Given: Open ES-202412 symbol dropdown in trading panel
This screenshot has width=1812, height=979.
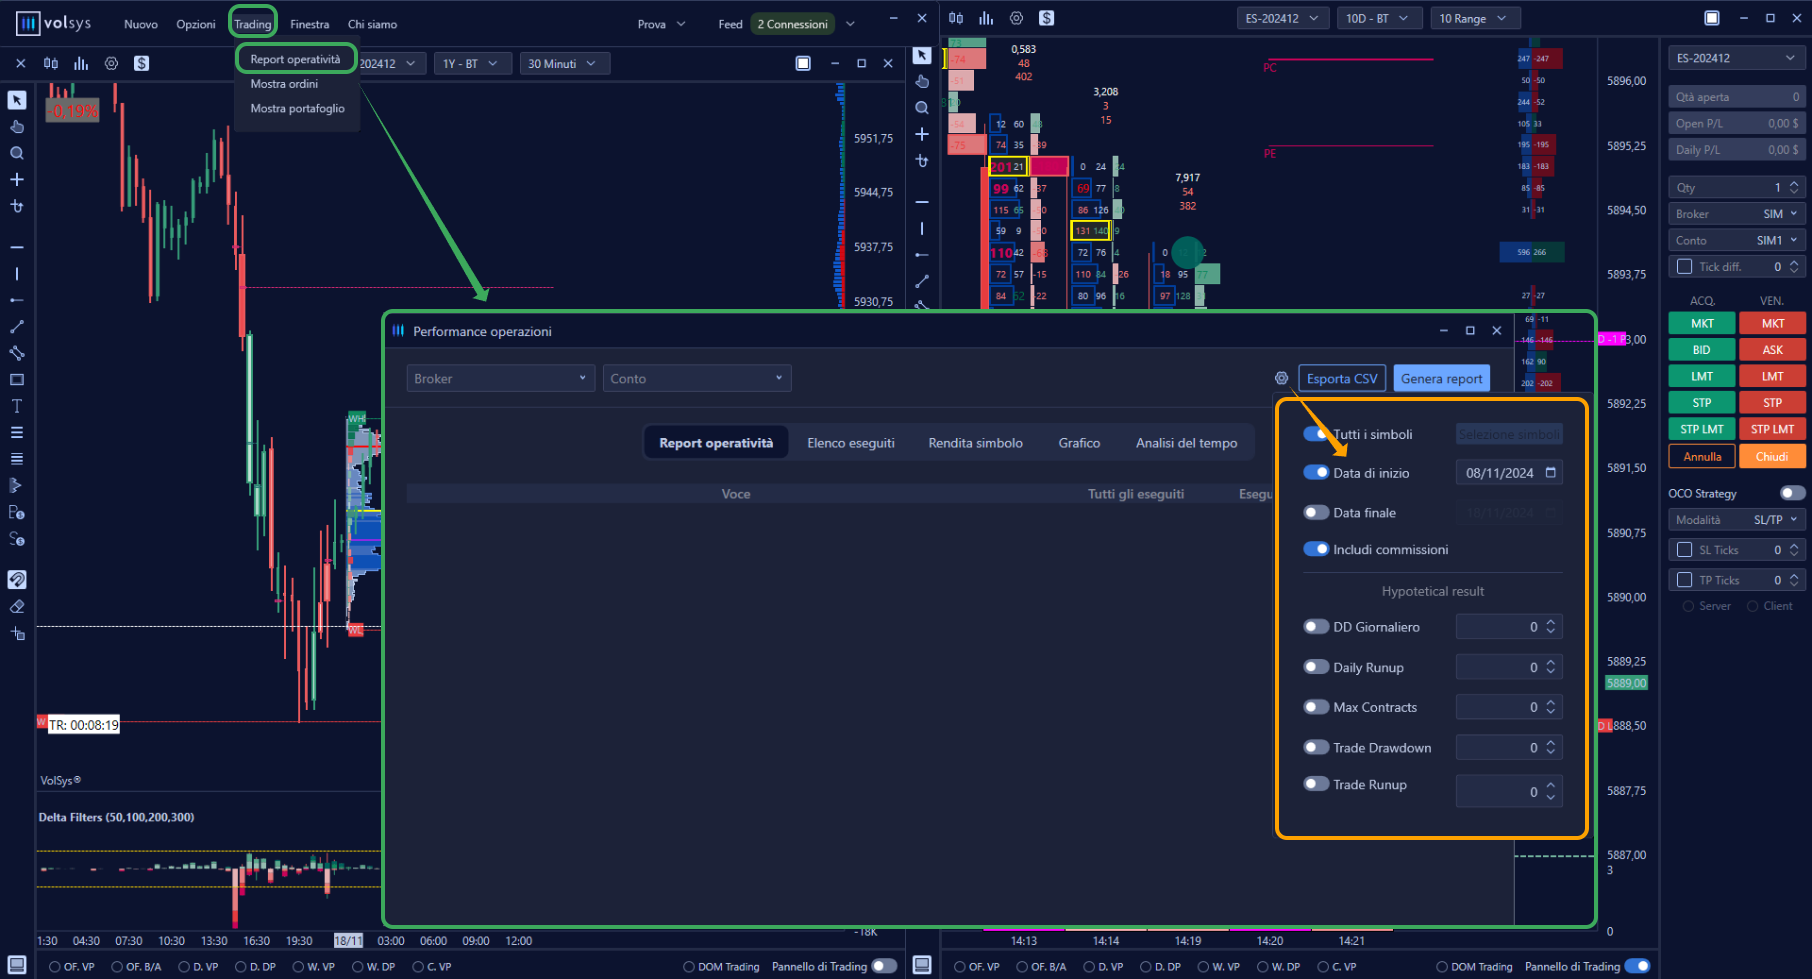Looking at the screenshot, I should click(1736, 58).
